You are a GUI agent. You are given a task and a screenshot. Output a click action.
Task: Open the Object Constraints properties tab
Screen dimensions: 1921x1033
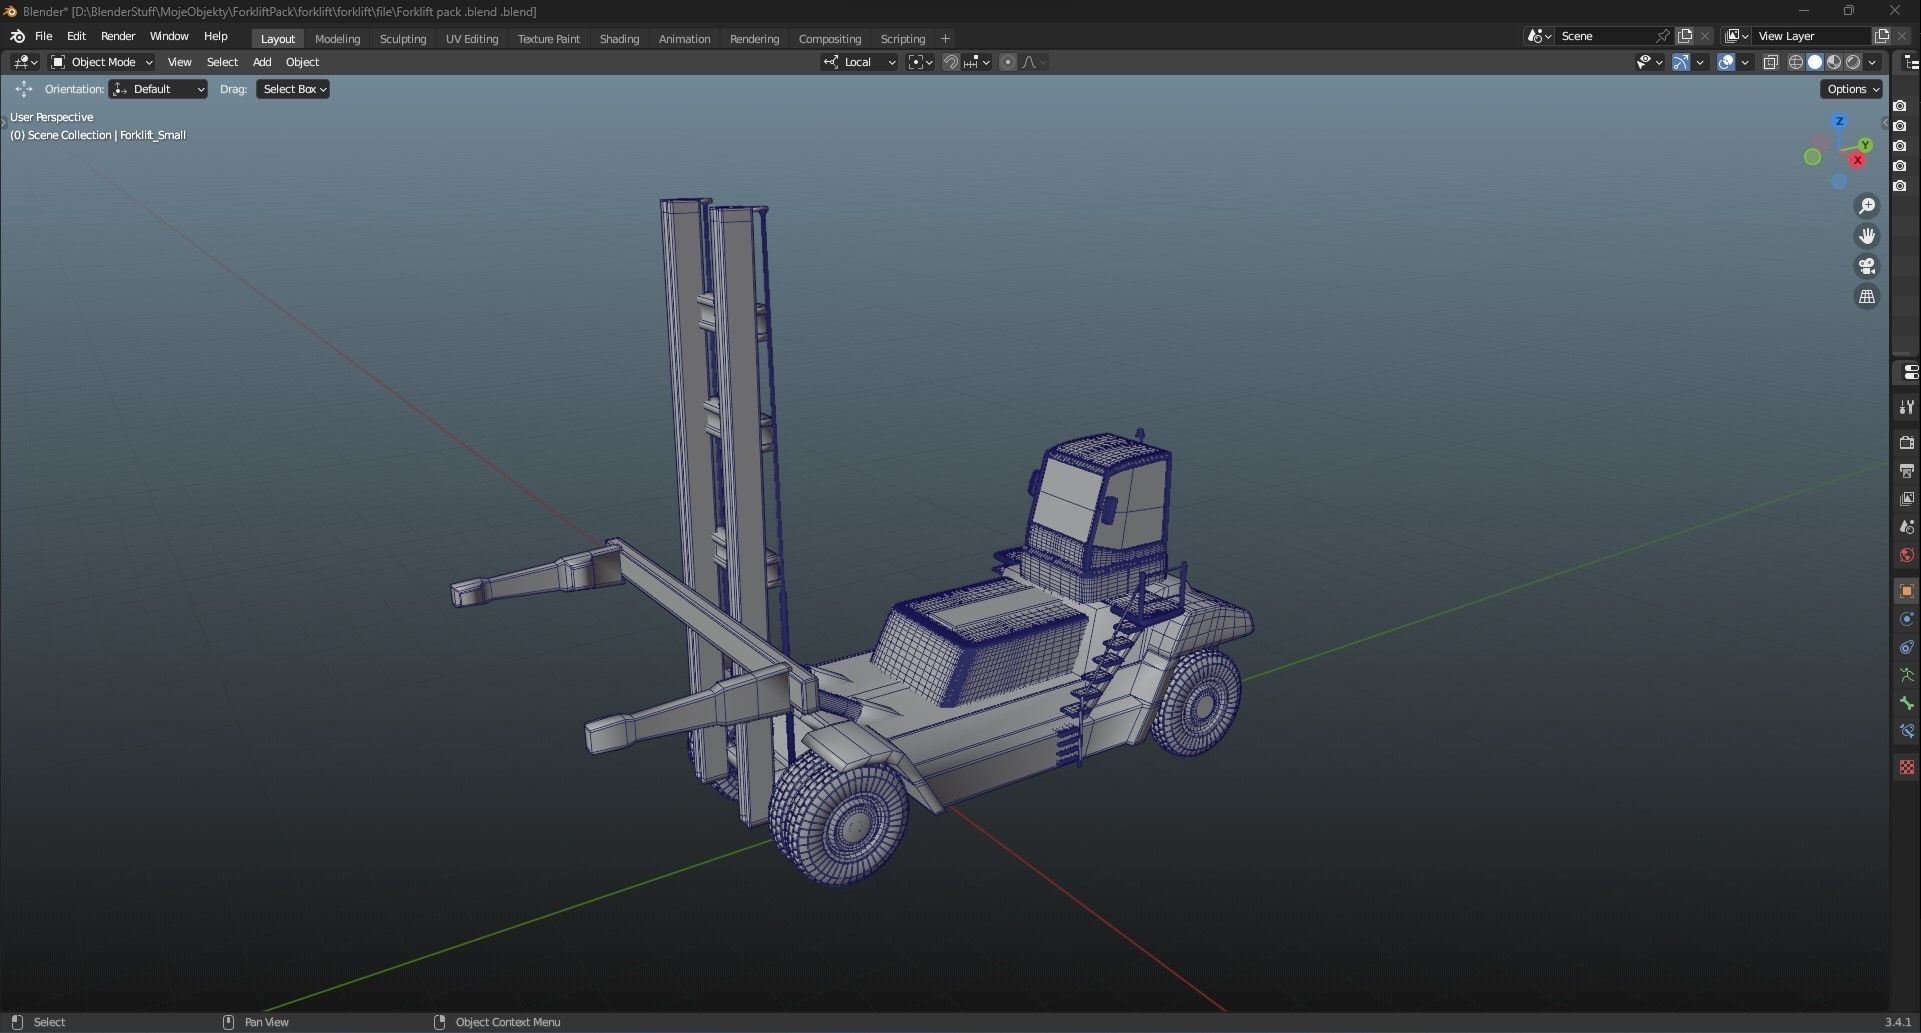click(1907, 647)
